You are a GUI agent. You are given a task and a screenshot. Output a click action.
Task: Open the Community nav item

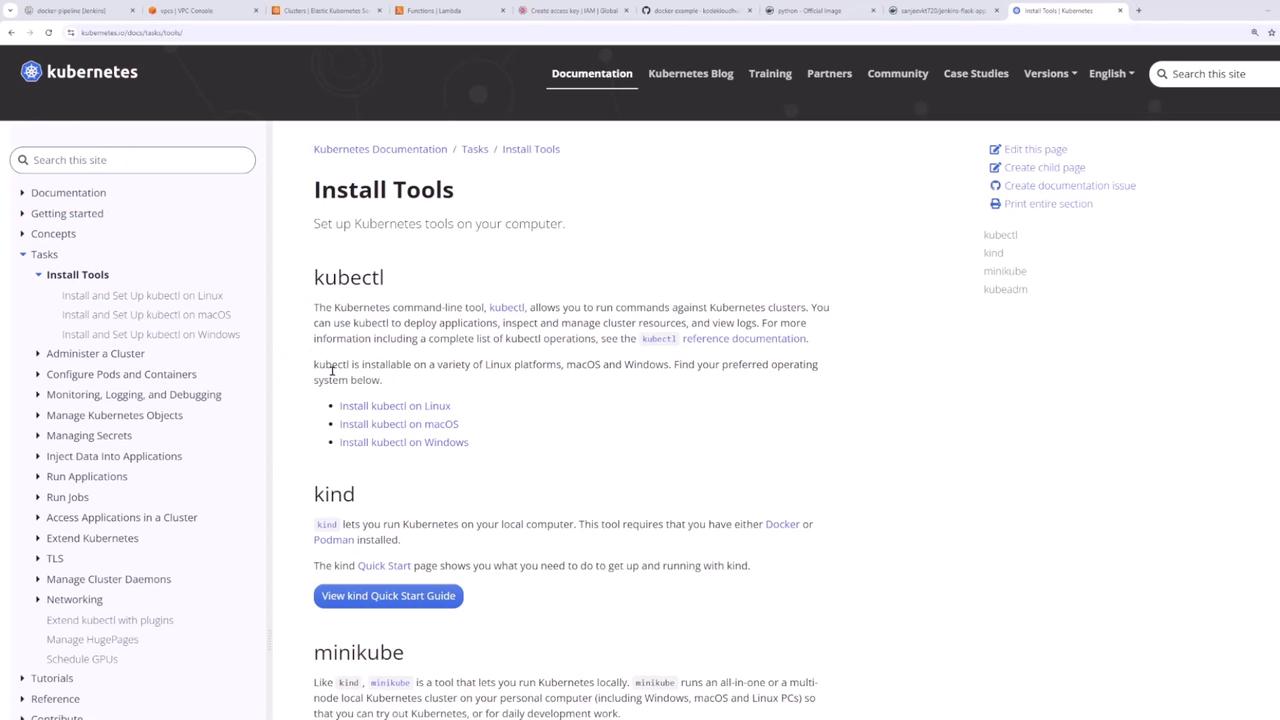[898, 73]
